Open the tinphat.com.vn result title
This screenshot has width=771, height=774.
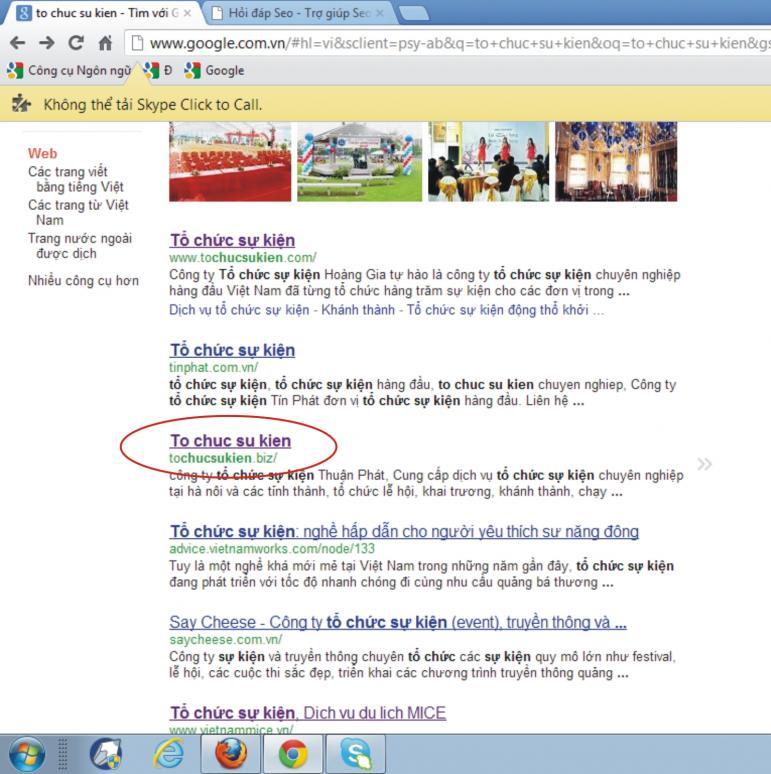pos(232,350)
